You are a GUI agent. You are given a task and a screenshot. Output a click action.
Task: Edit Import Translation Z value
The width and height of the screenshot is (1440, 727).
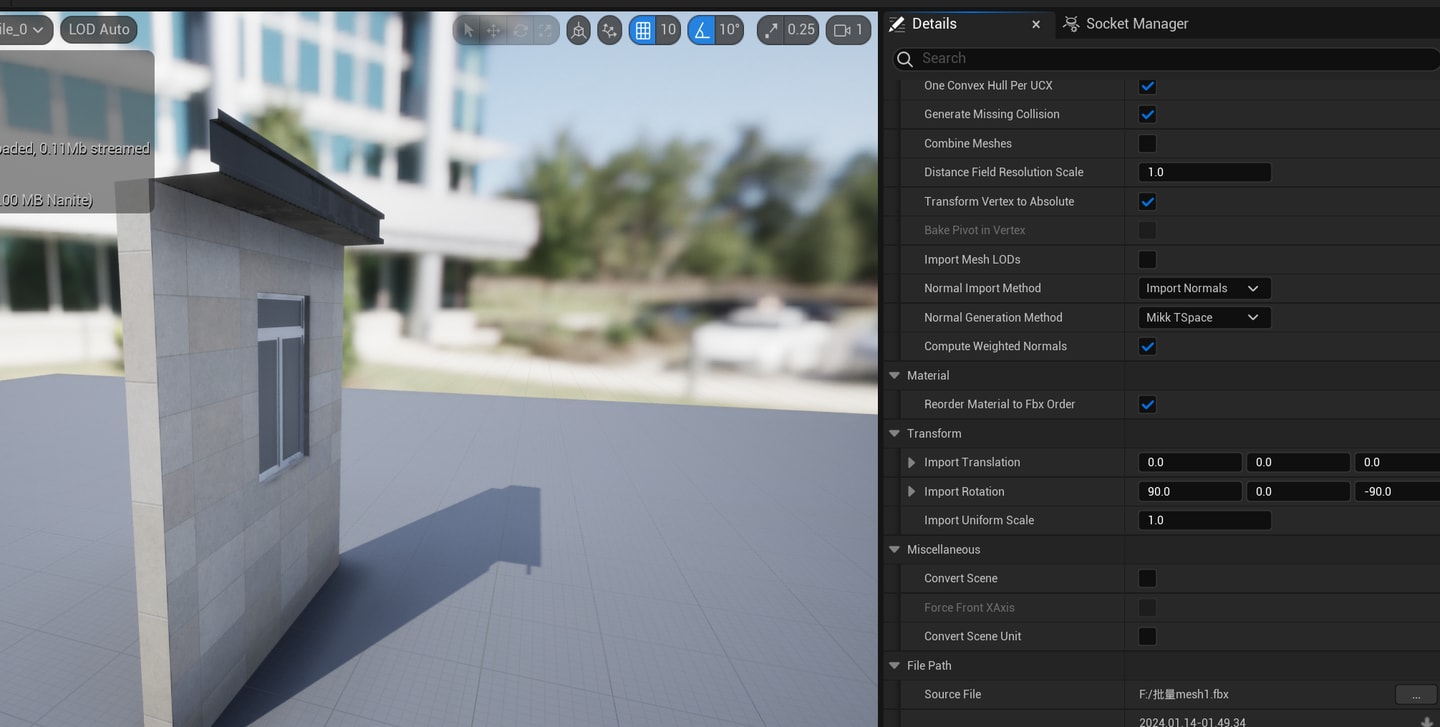(1398, 462)
